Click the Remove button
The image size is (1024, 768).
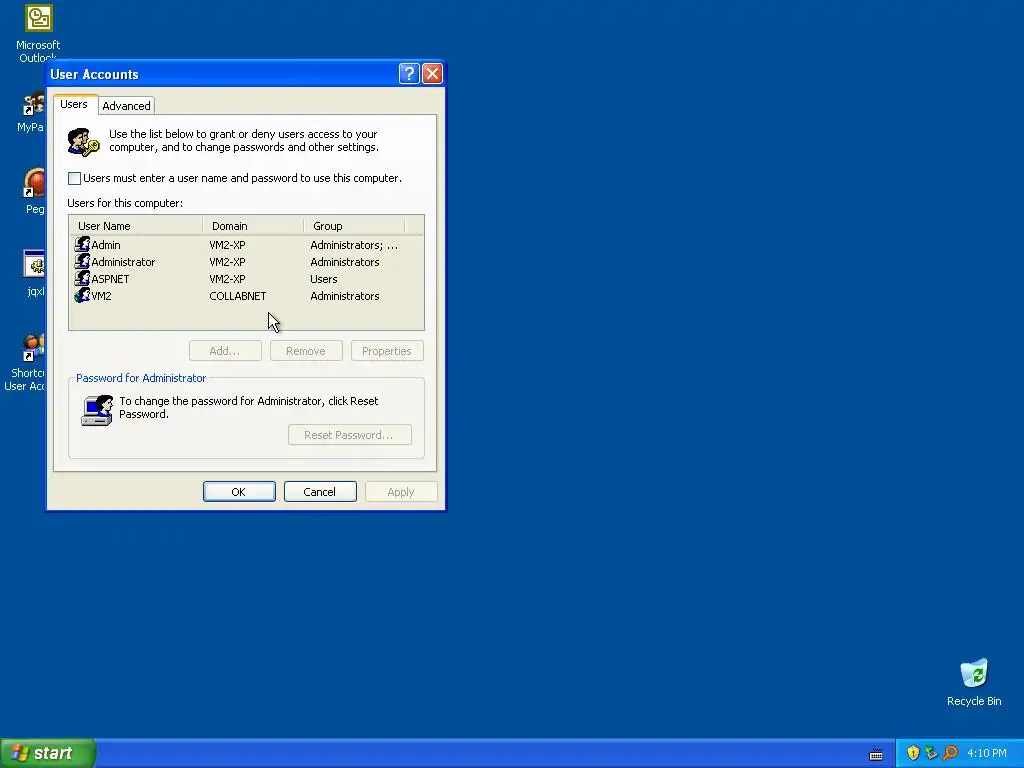pyautogui.click(x=306, y=351)
